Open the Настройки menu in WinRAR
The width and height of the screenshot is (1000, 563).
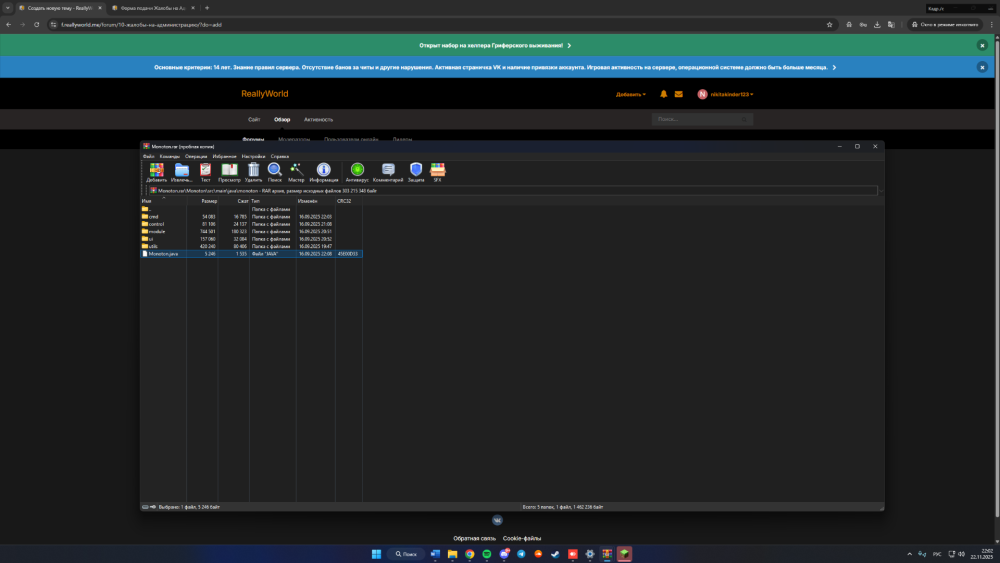tap(253, 156)
